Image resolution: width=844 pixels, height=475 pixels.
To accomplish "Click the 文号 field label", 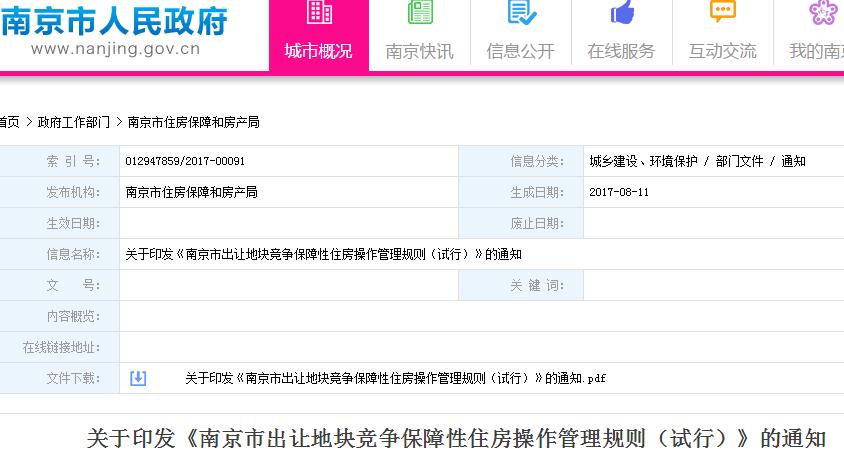I will [73, 285].
